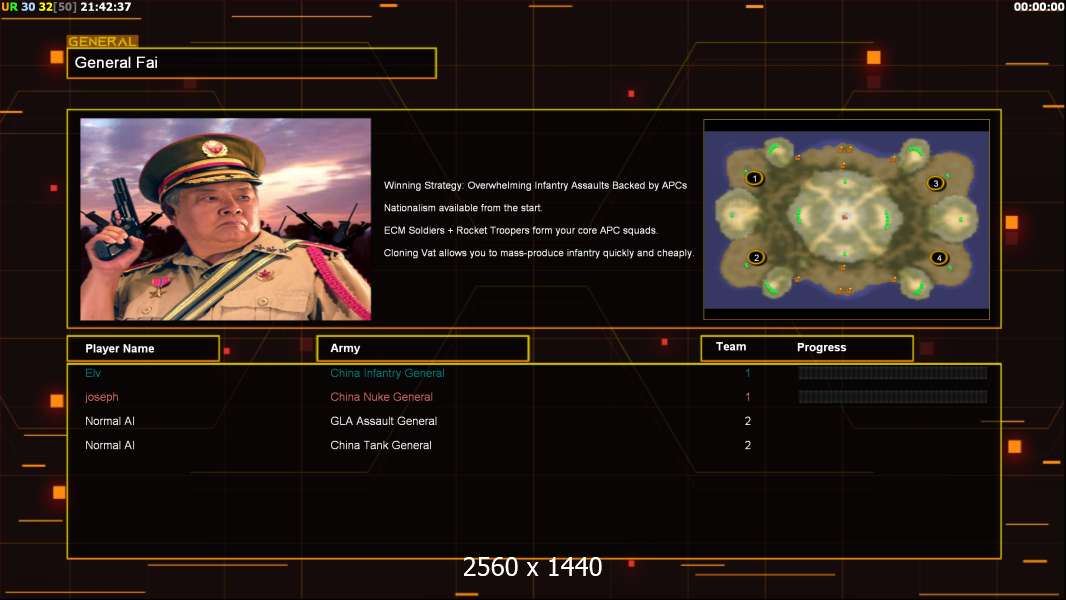Click the Cloning Vat description line
The height and width of the screenshot is (600, 1066).
(x=538, y=253)
